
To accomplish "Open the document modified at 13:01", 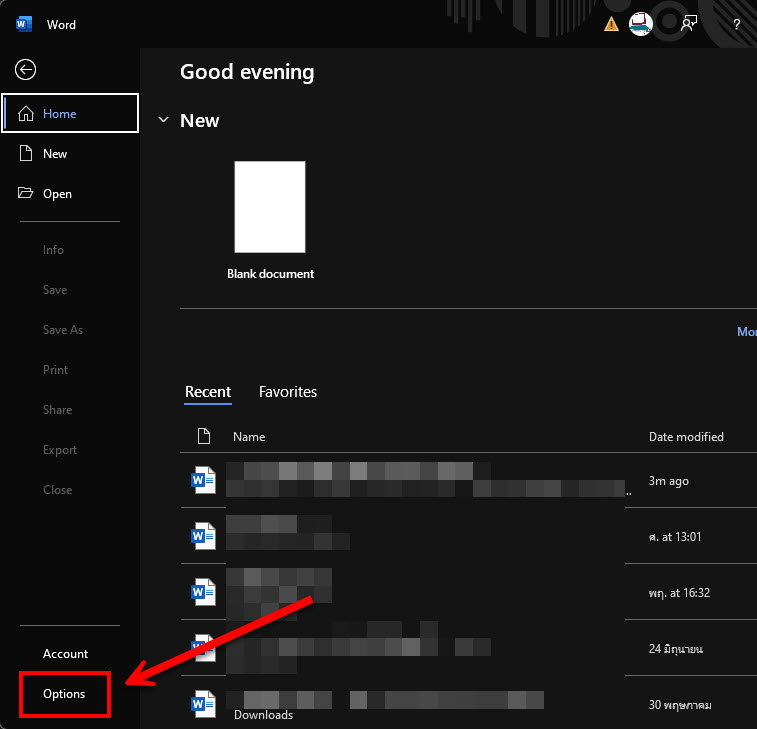I will [x=468, y=536].
